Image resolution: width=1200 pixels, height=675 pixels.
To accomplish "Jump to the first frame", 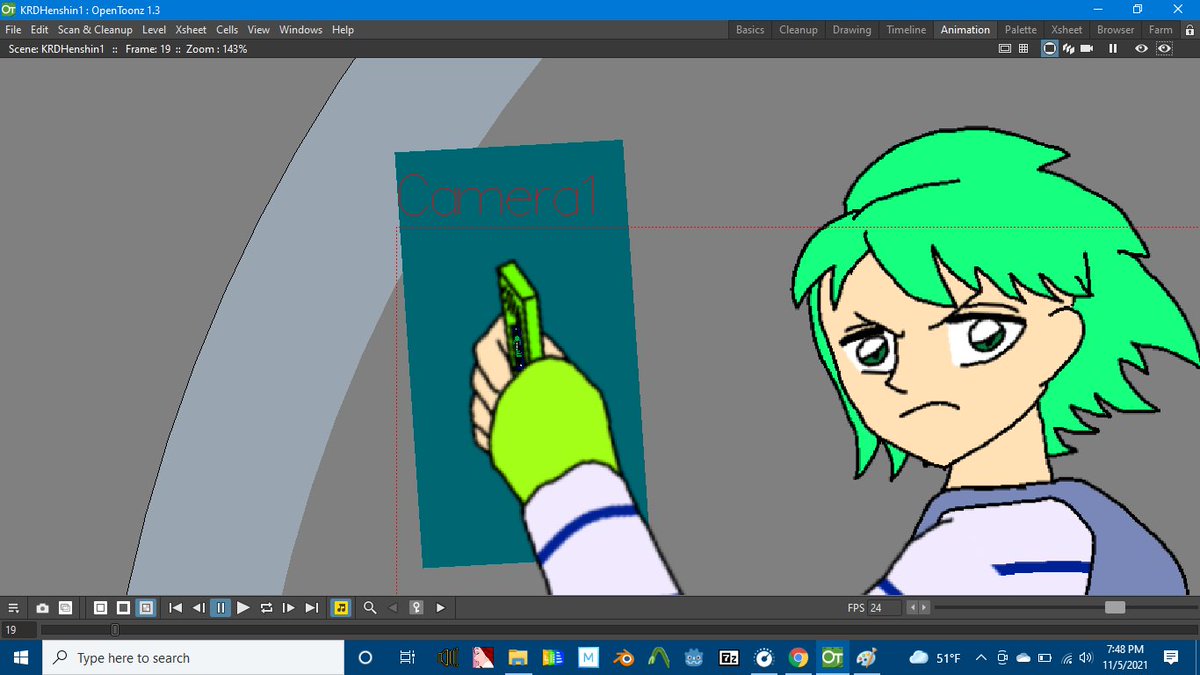I will 176,607.
